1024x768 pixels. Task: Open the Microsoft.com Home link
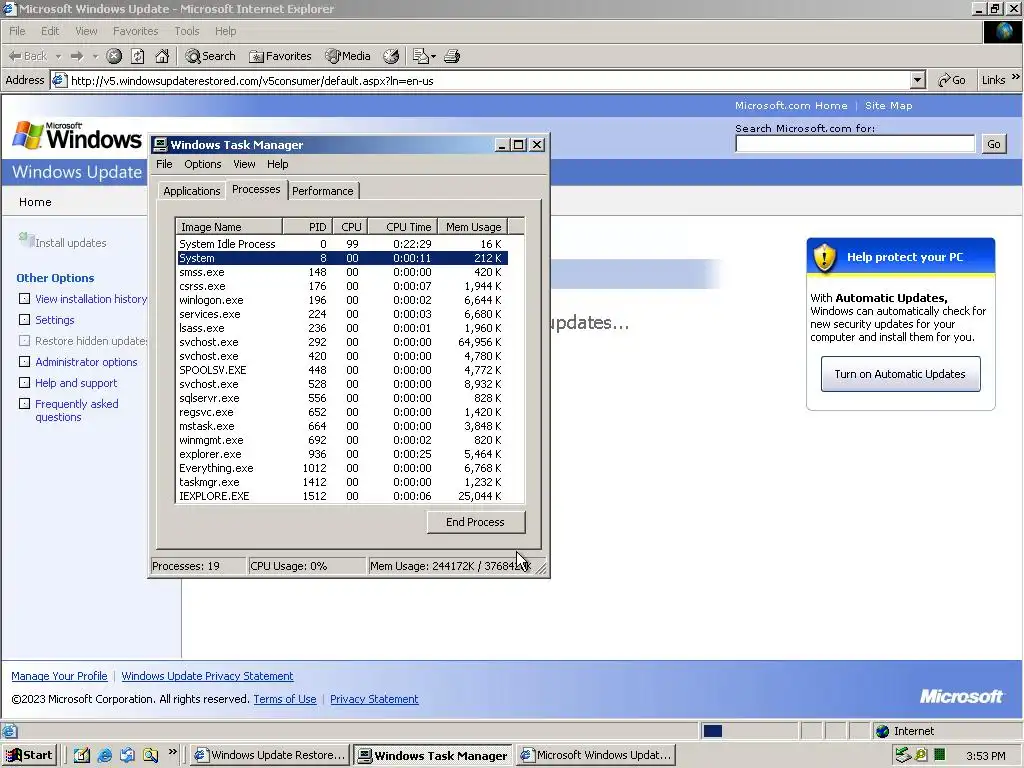(x=791, y=105)
